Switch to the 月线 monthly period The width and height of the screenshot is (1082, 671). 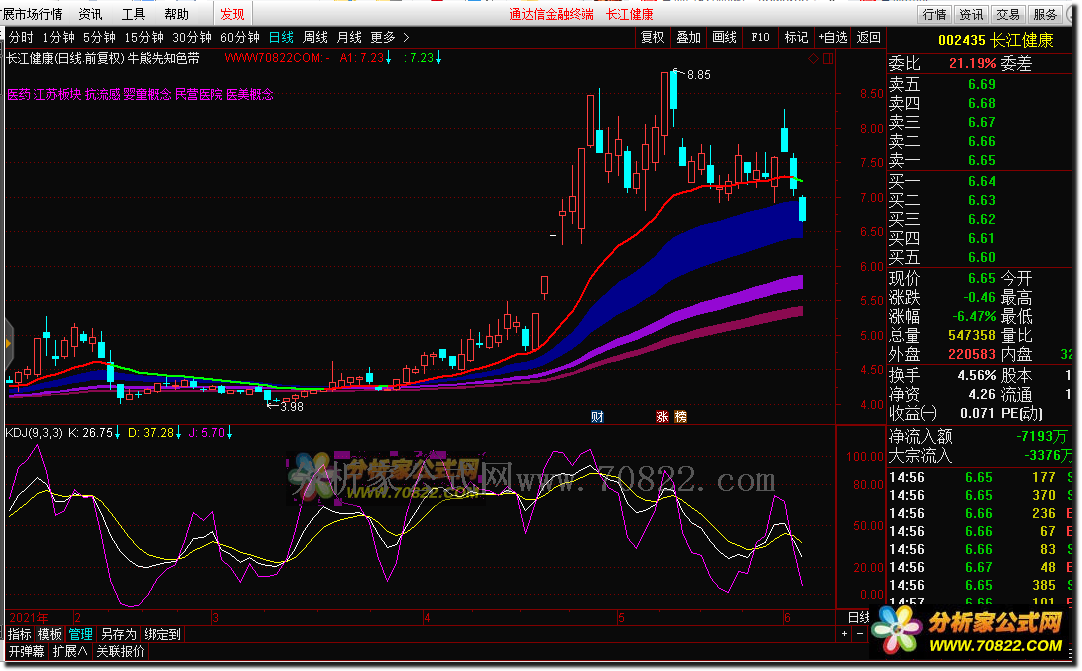(349, 37)
